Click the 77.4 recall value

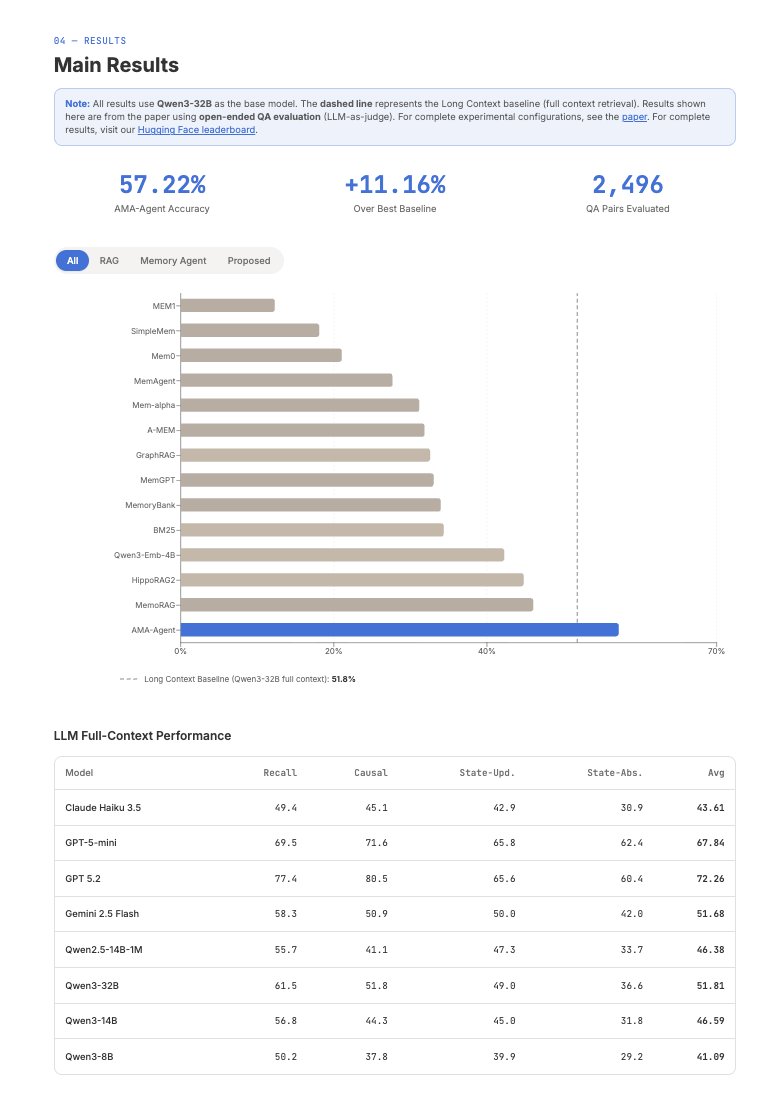(286, 878)
